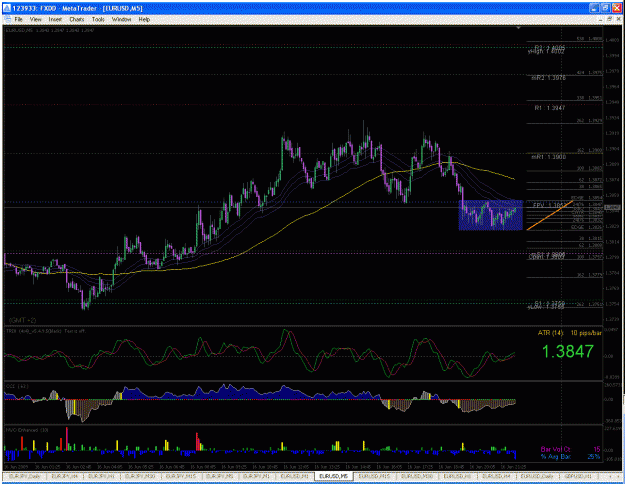Click the R1 : 1.3947 pivot label

pyautogui.click(x=550, y=108)
